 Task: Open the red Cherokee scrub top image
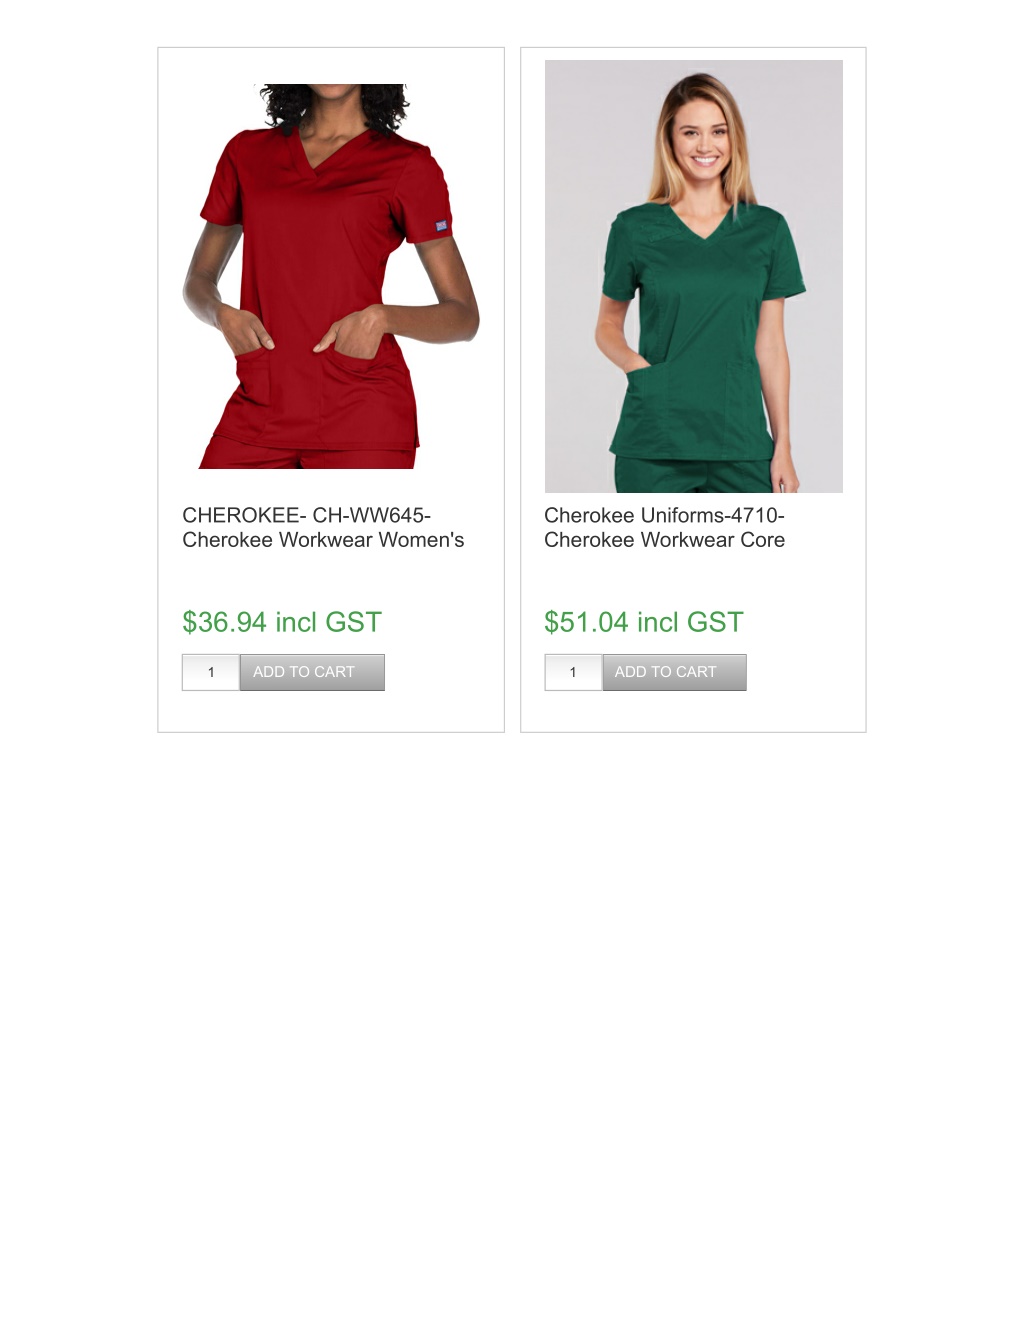[331, 276]
